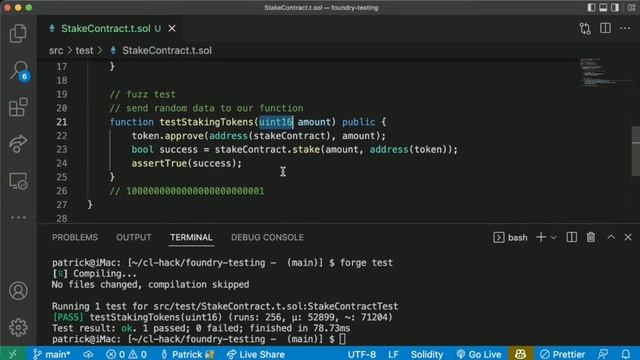The image size is (640, 360).
Task: Open the Search view with badge 6
Action: [19, 71]
